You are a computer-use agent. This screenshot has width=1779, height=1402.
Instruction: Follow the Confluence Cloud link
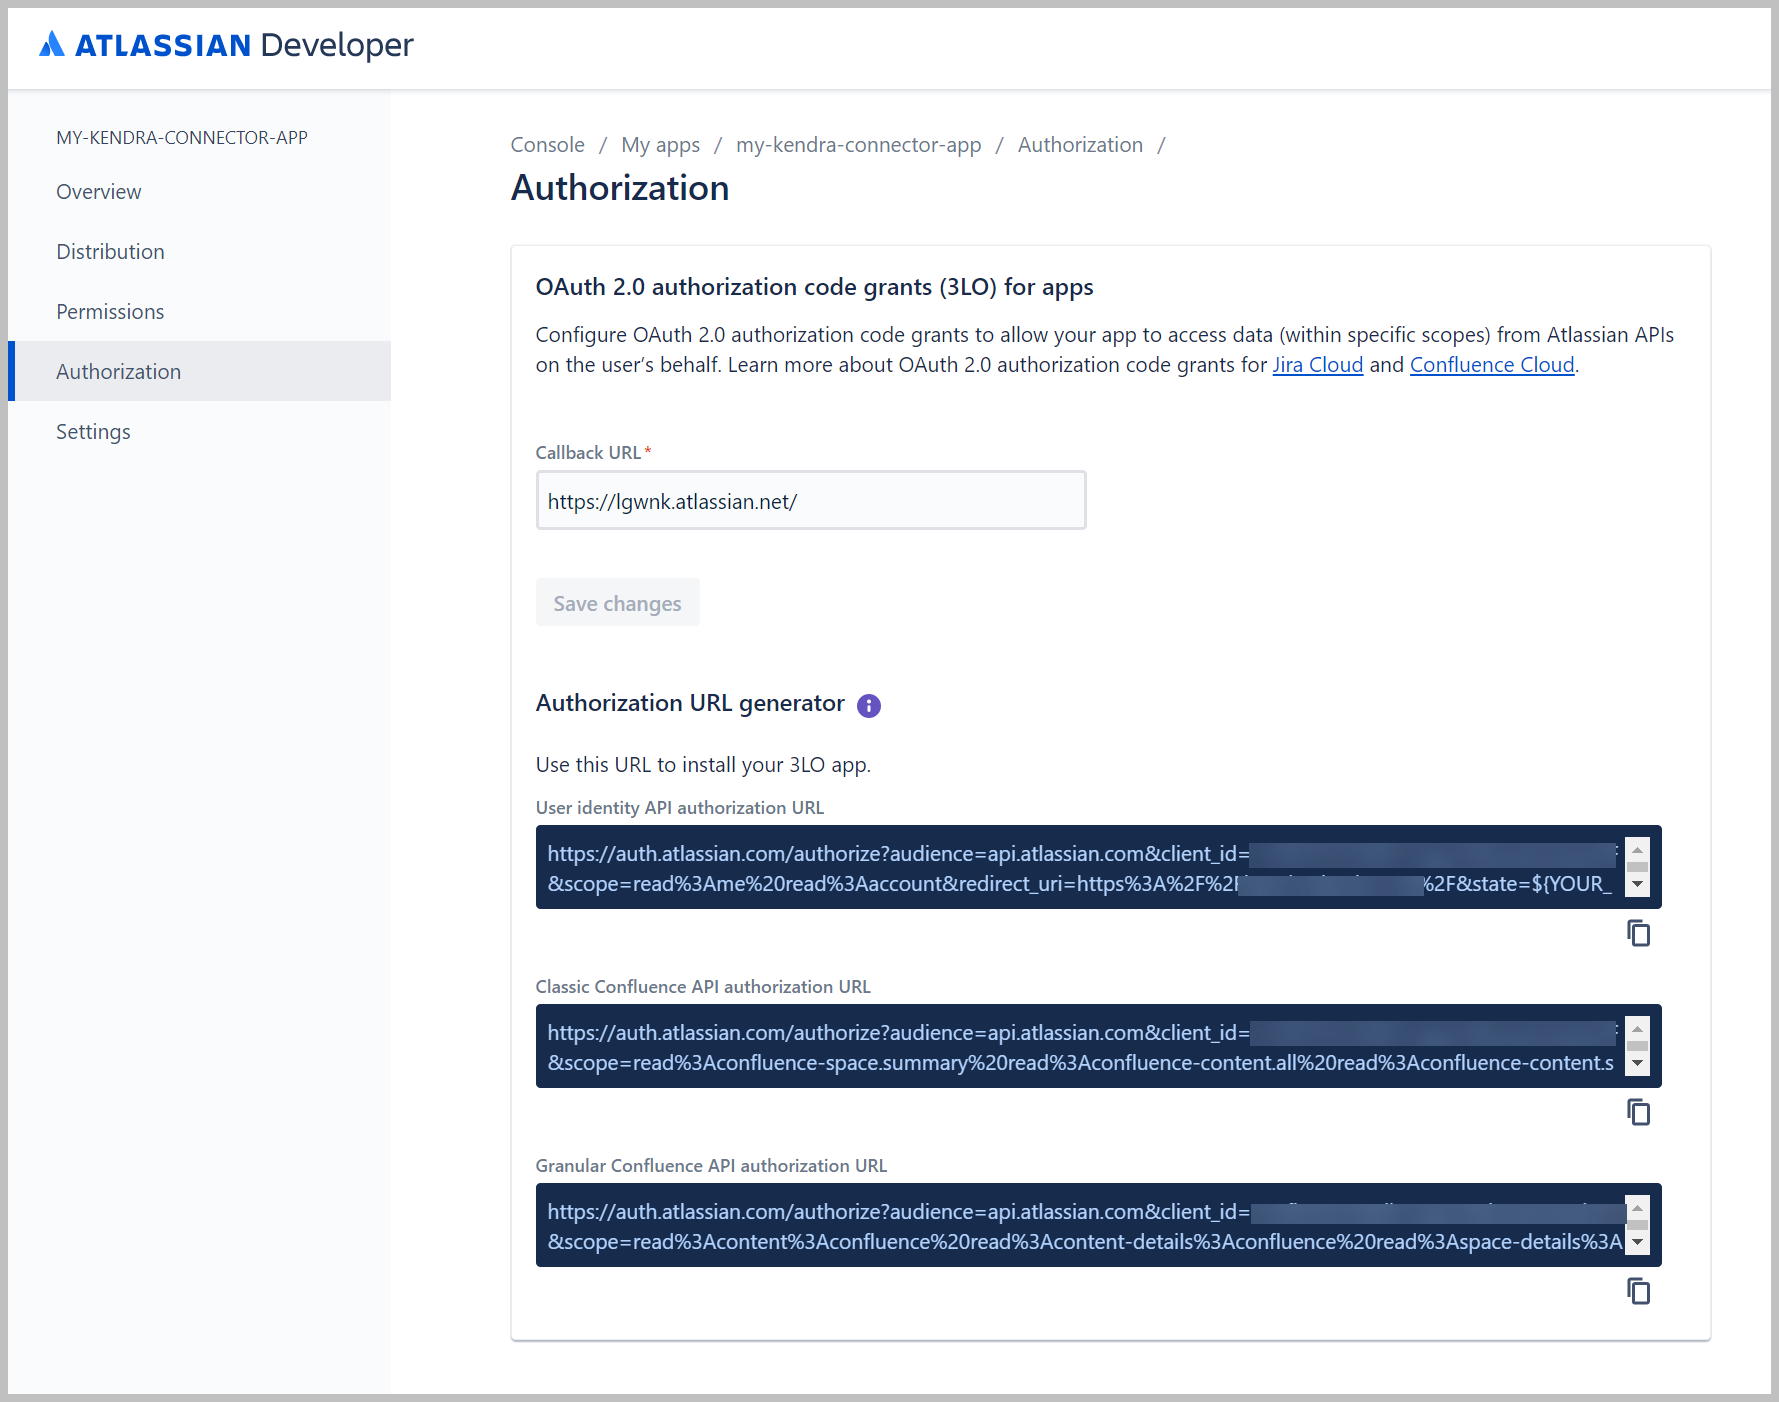click(x=1492, y=365)
